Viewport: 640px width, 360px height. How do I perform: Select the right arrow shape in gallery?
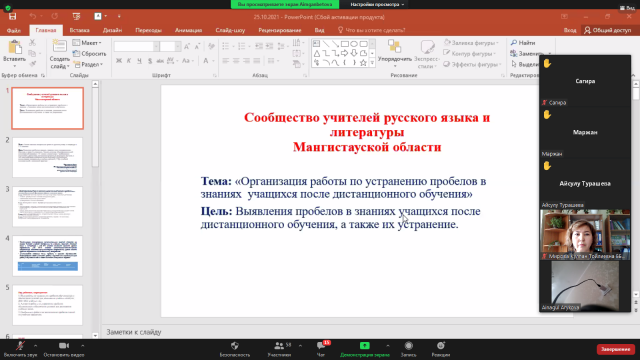pos(344,53)
